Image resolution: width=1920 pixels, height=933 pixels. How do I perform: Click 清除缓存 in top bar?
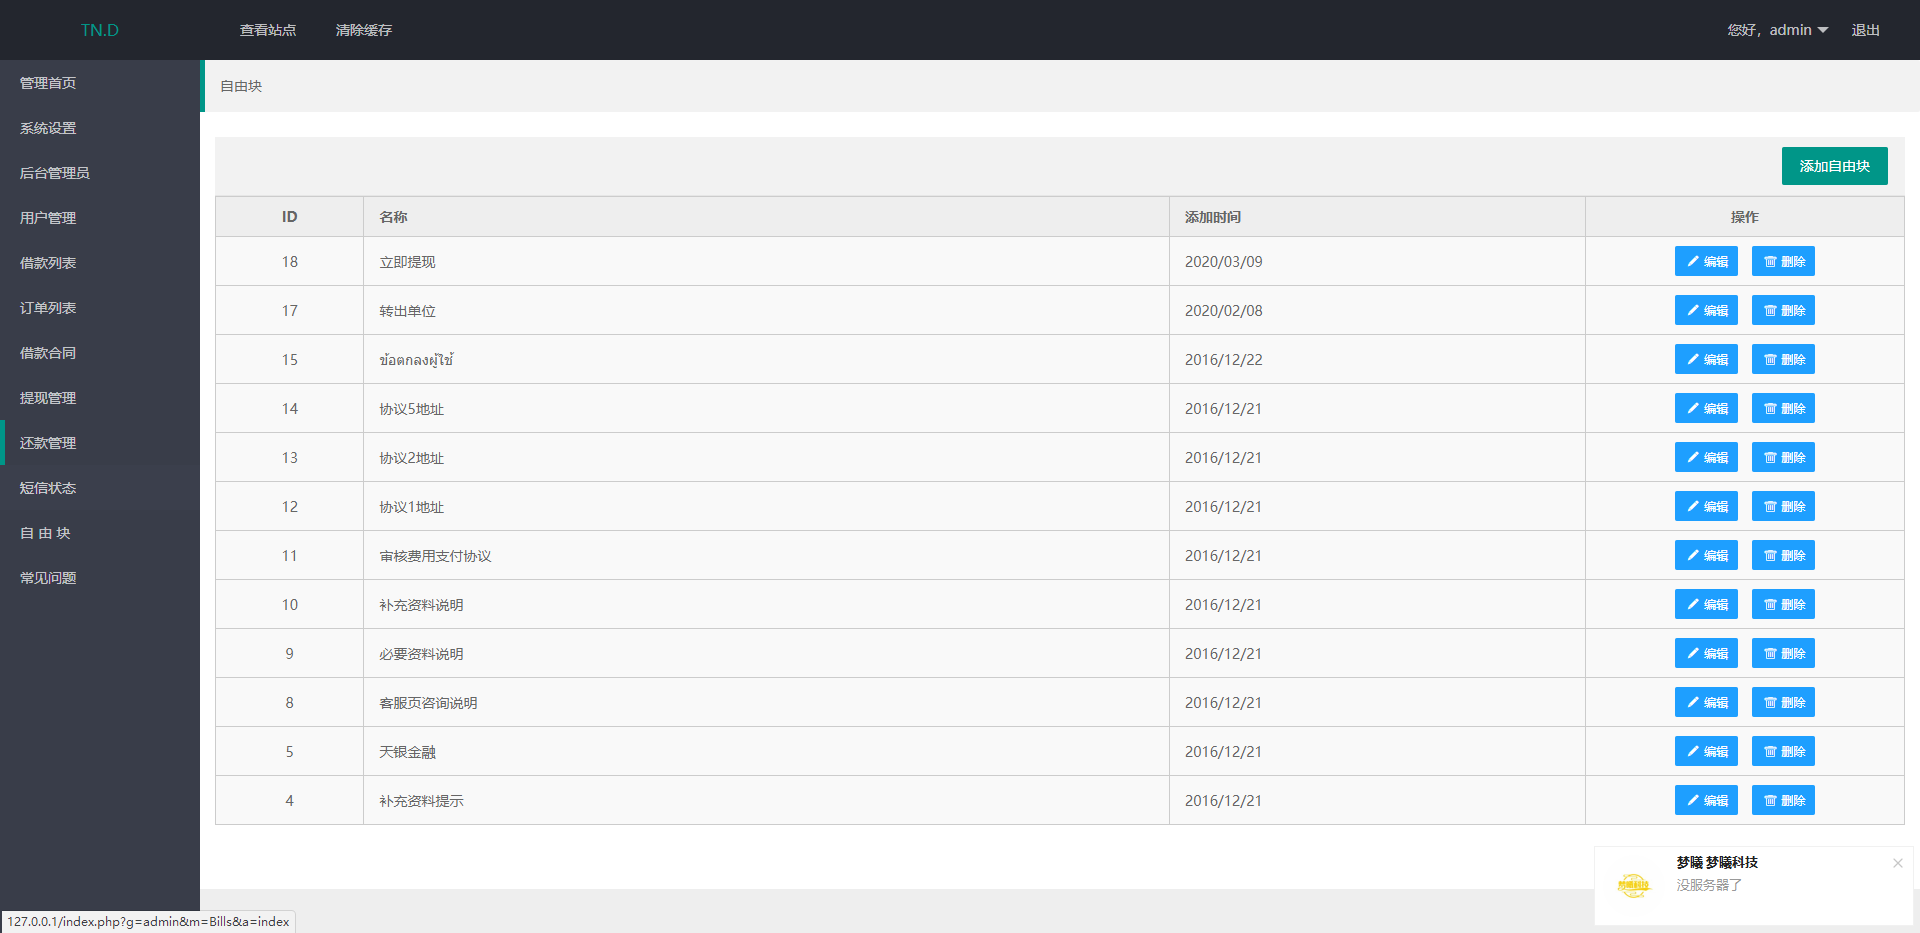click(364, 30)
